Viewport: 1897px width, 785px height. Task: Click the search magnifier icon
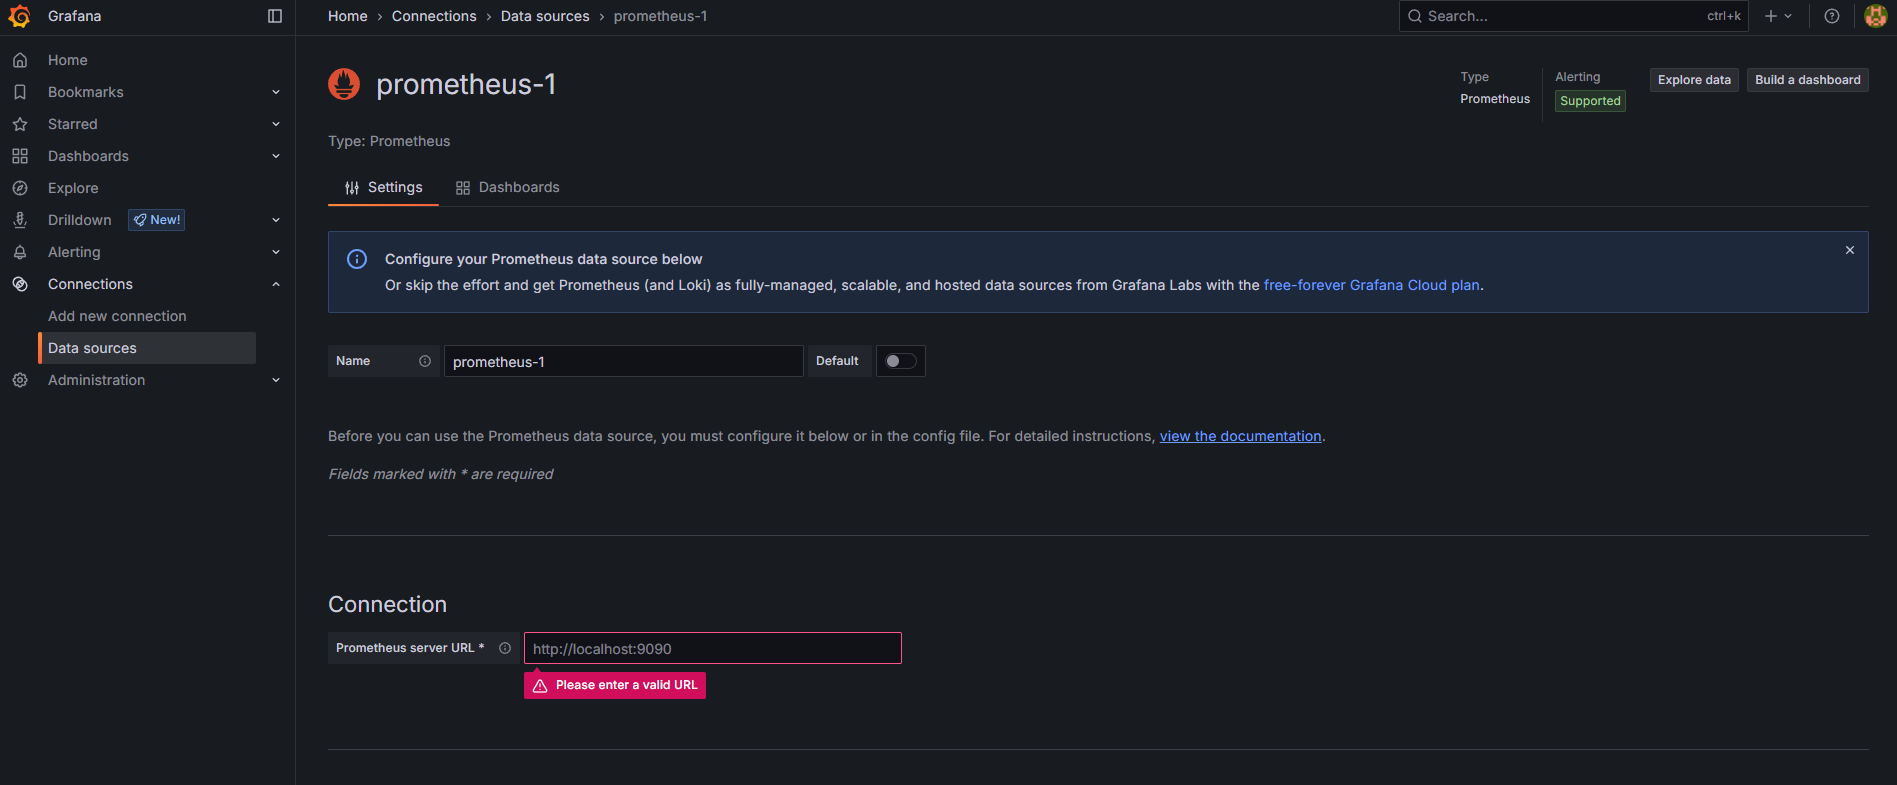[x=1415, y=16]
